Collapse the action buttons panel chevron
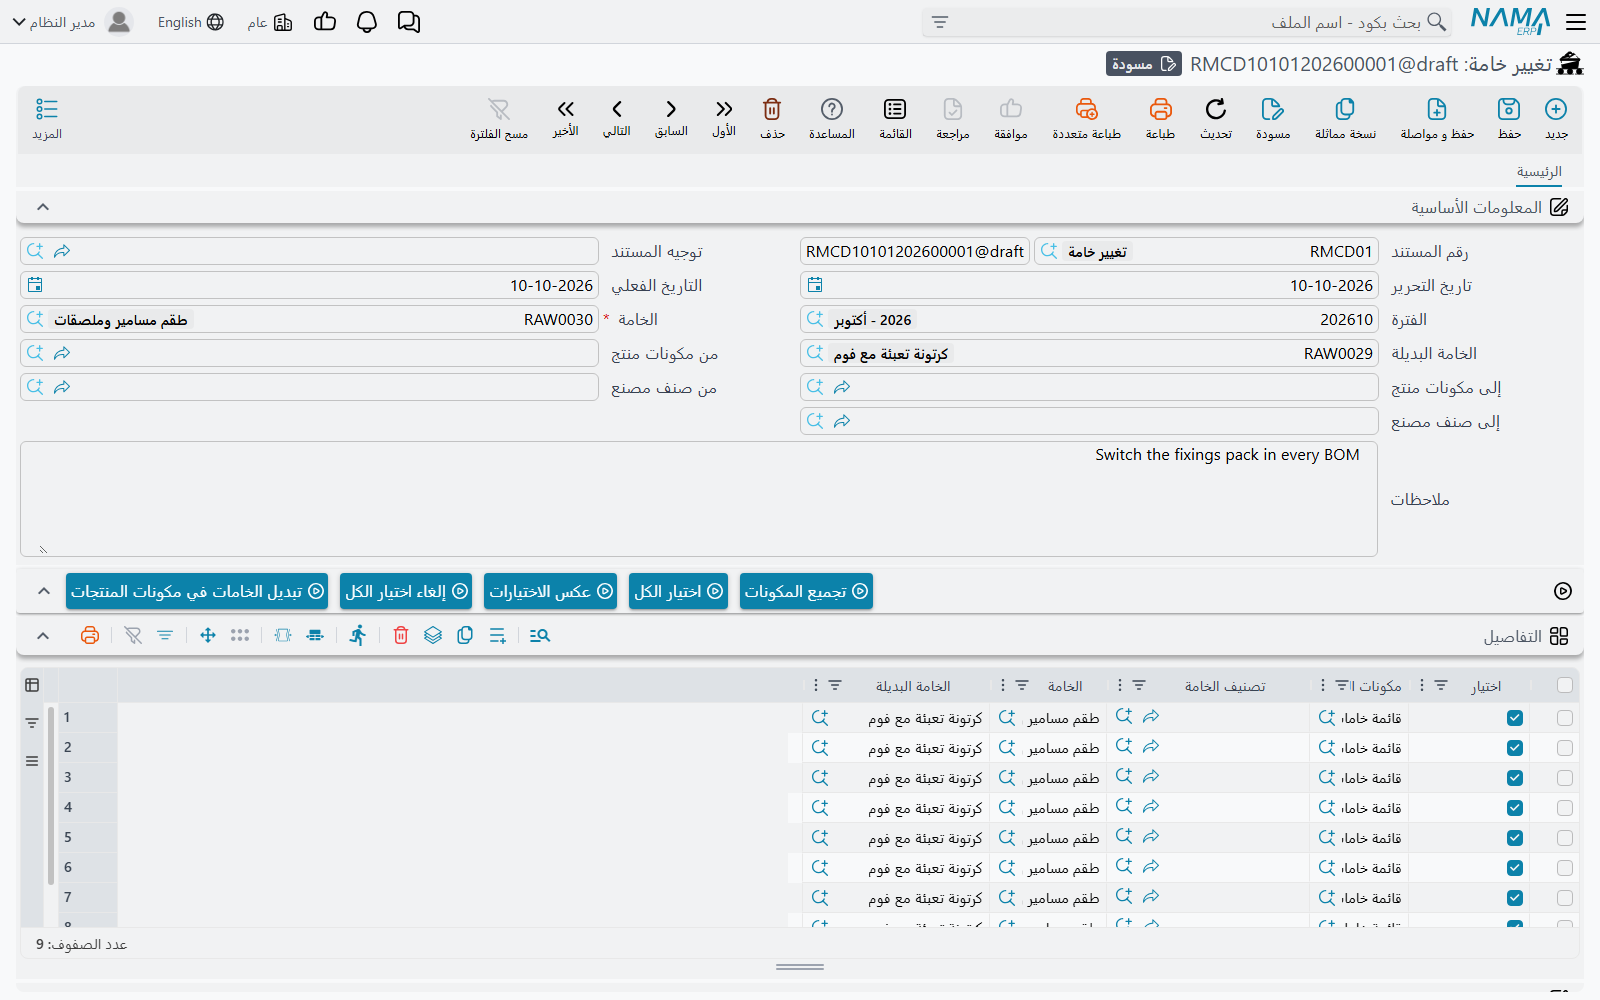 tap(44, 591)
